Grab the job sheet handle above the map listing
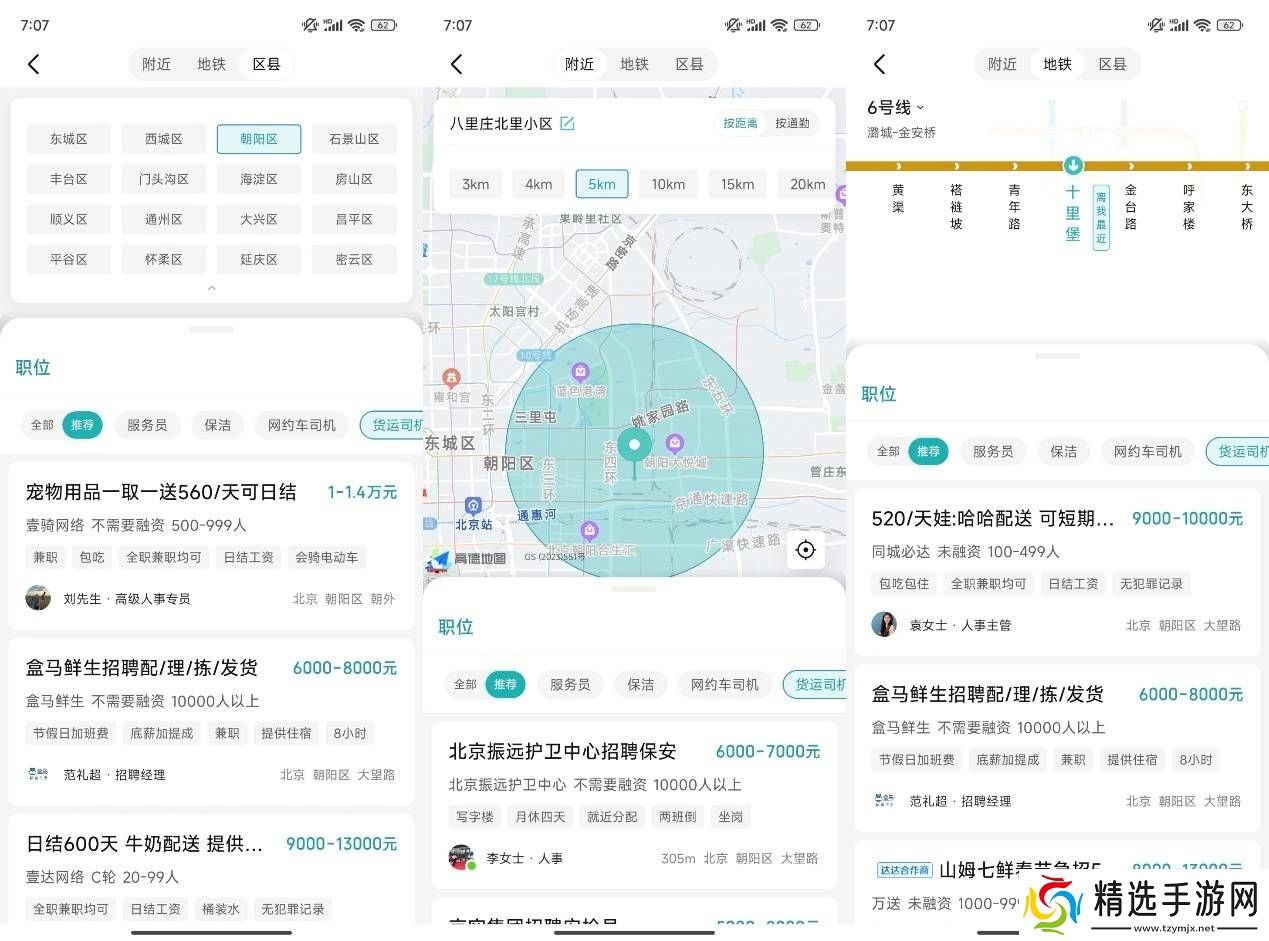The width and height of the screenshot is (1269, 941). 634,589
